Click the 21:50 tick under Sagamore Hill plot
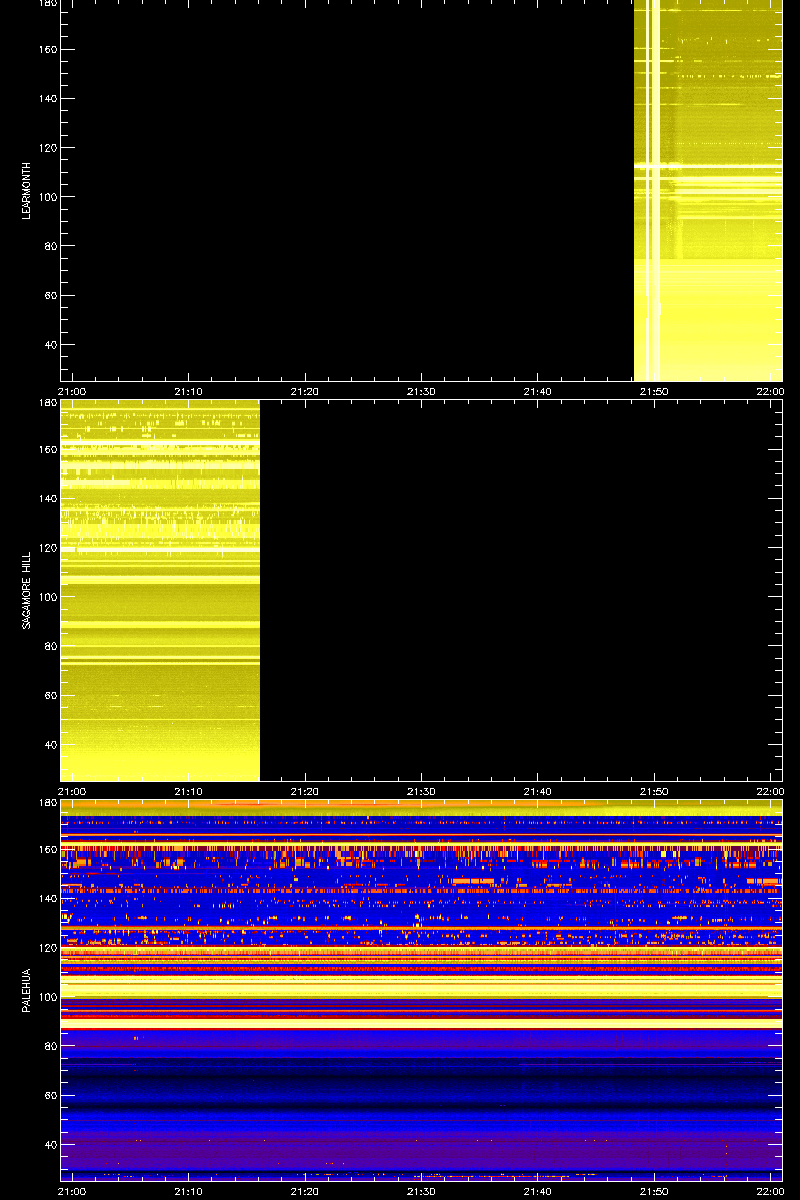 point(654,791)
